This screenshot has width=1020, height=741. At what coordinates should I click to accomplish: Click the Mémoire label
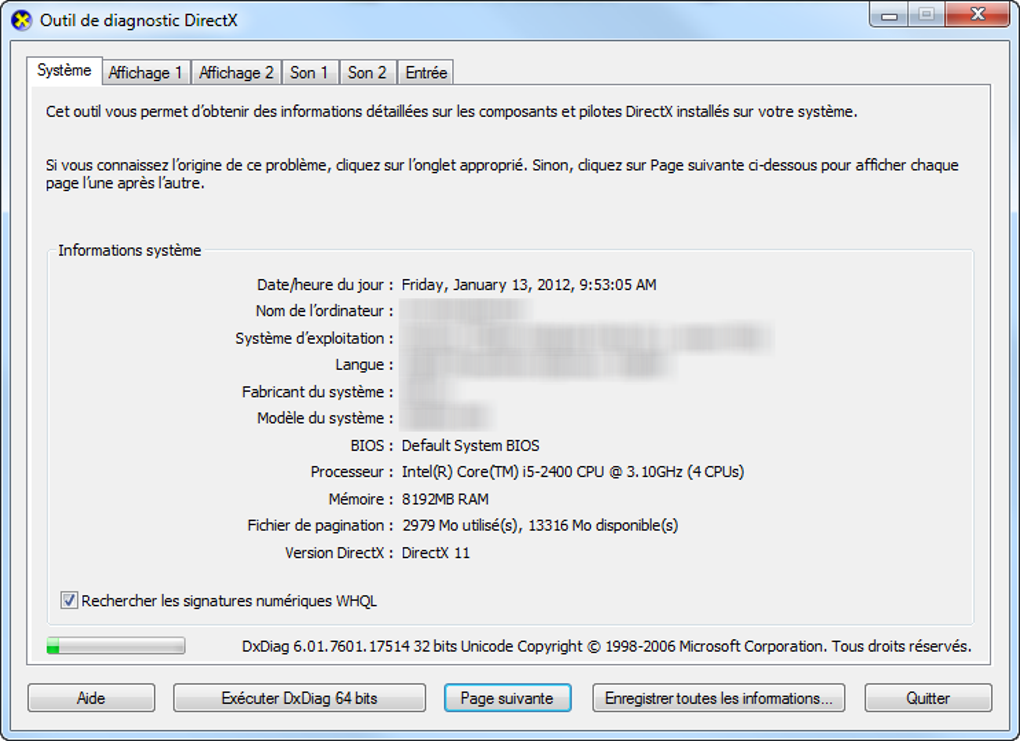coord(360,499)
